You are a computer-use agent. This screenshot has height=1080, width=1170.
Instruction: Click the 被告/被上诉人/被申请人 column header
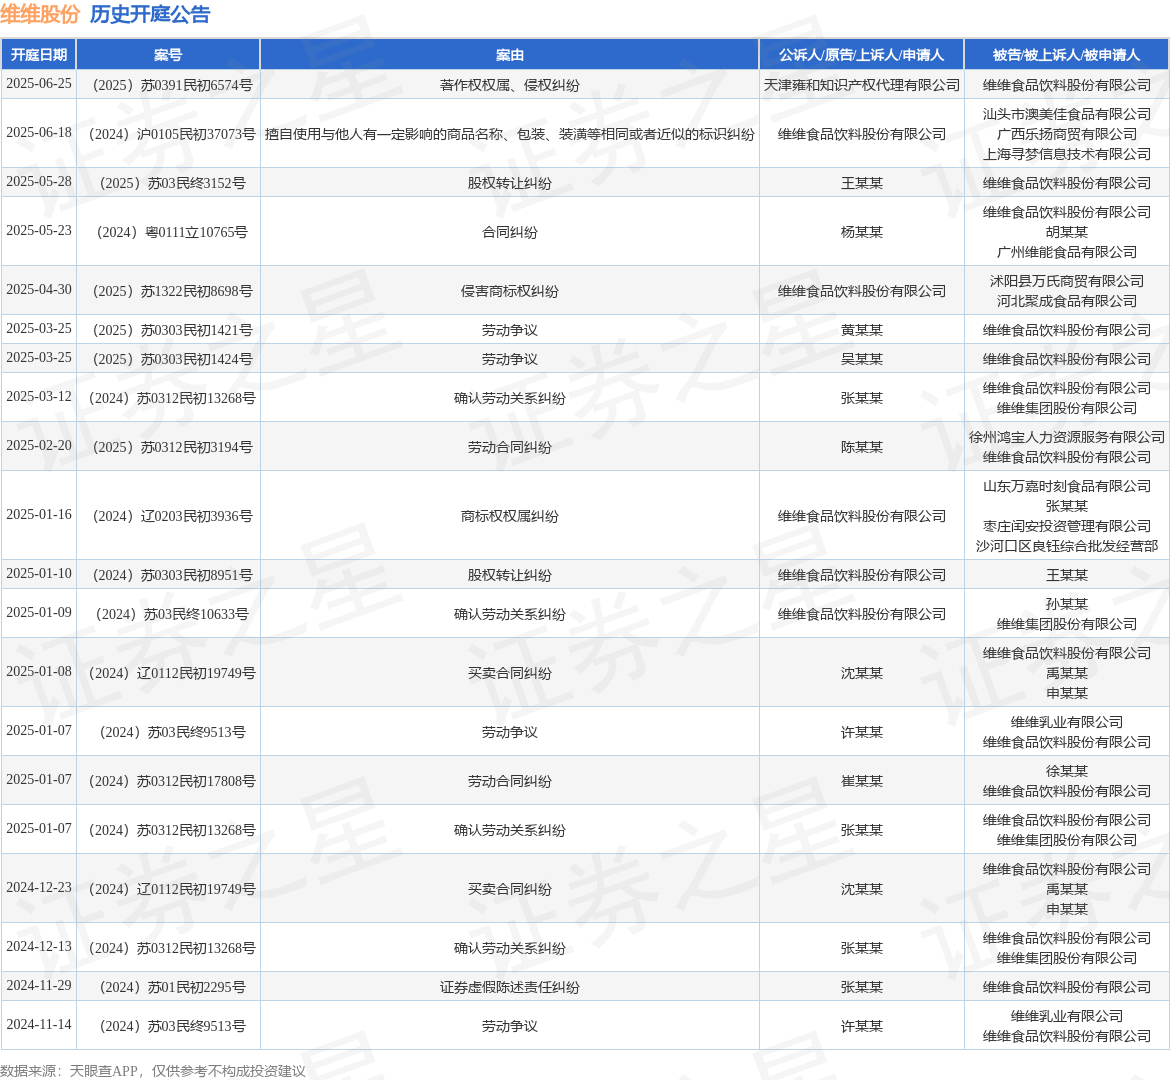[1066, 54]
